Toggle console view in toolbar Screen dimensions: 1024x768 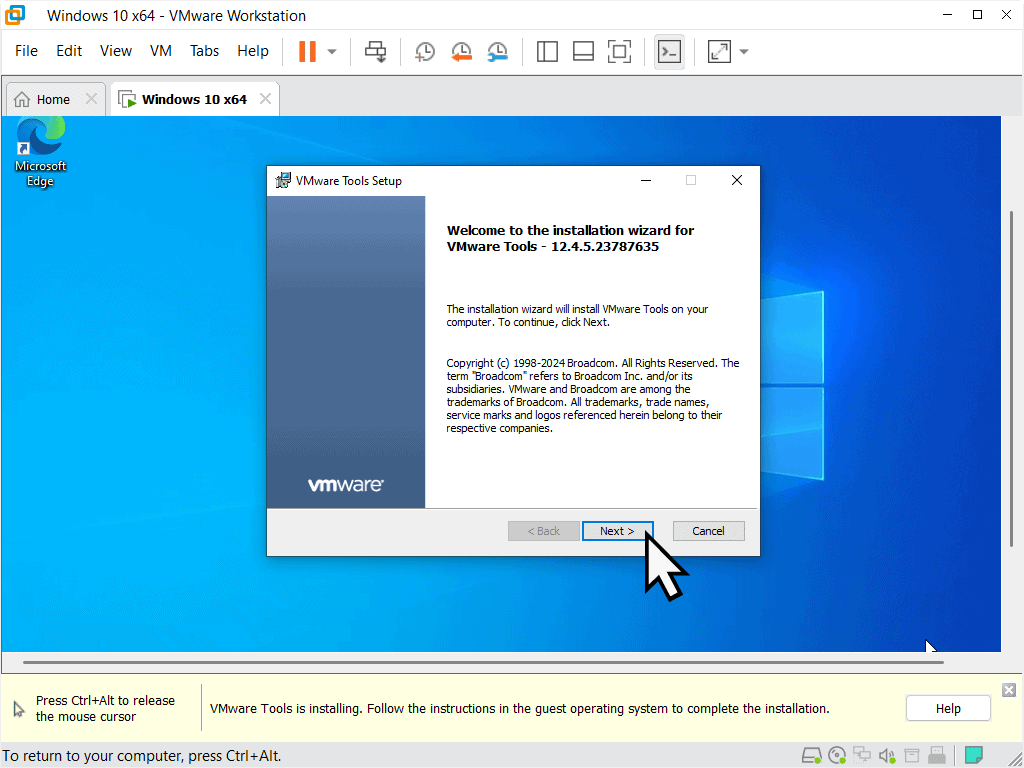tap(669, 52)
